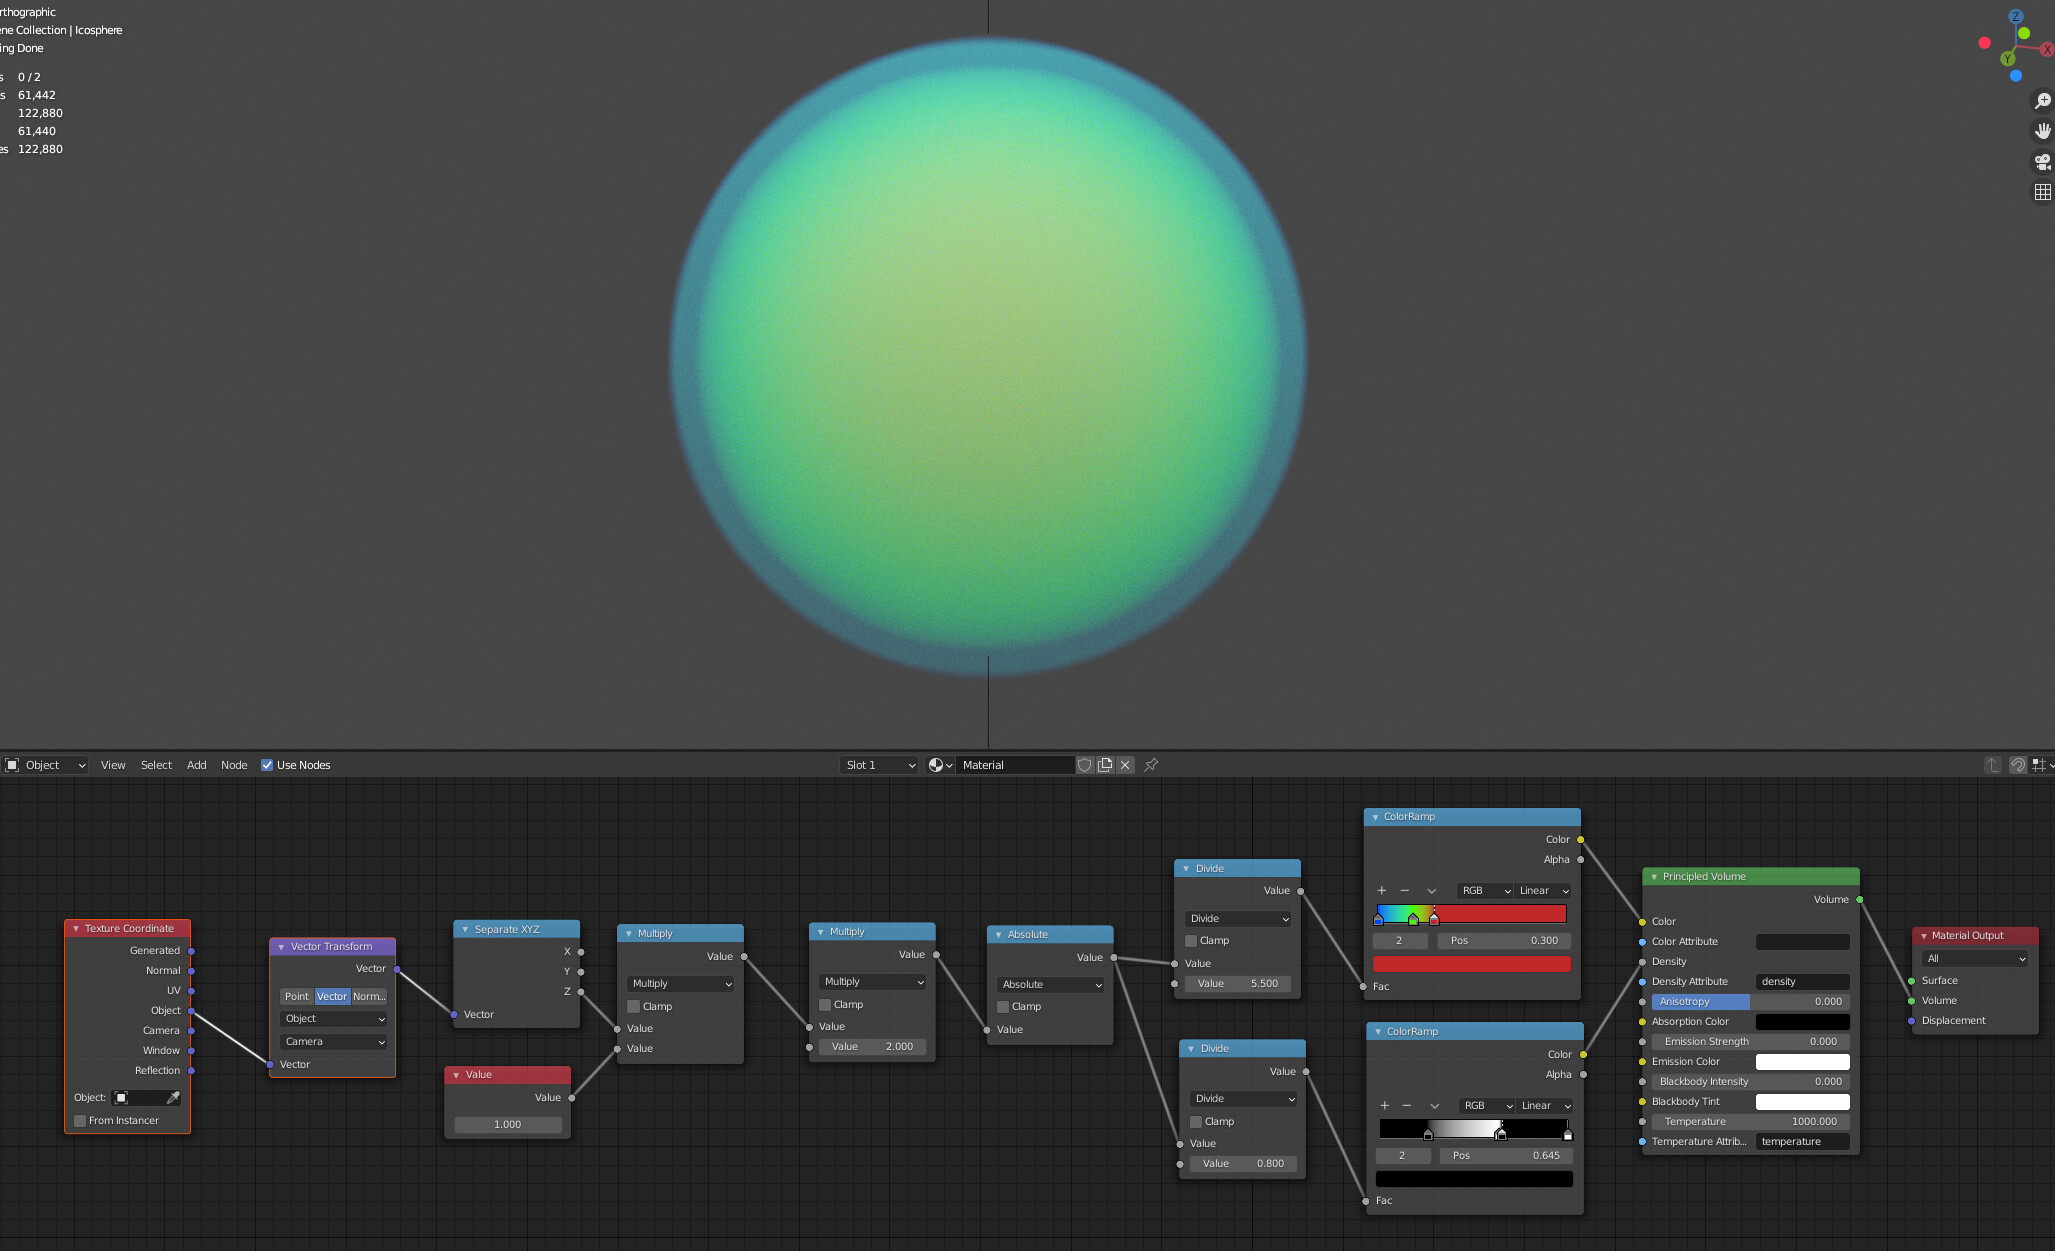The width and height of the screenshot is (2055, 1251).
Task: Enable Clamp on the Absolute node
Action: [1003, 1007]
